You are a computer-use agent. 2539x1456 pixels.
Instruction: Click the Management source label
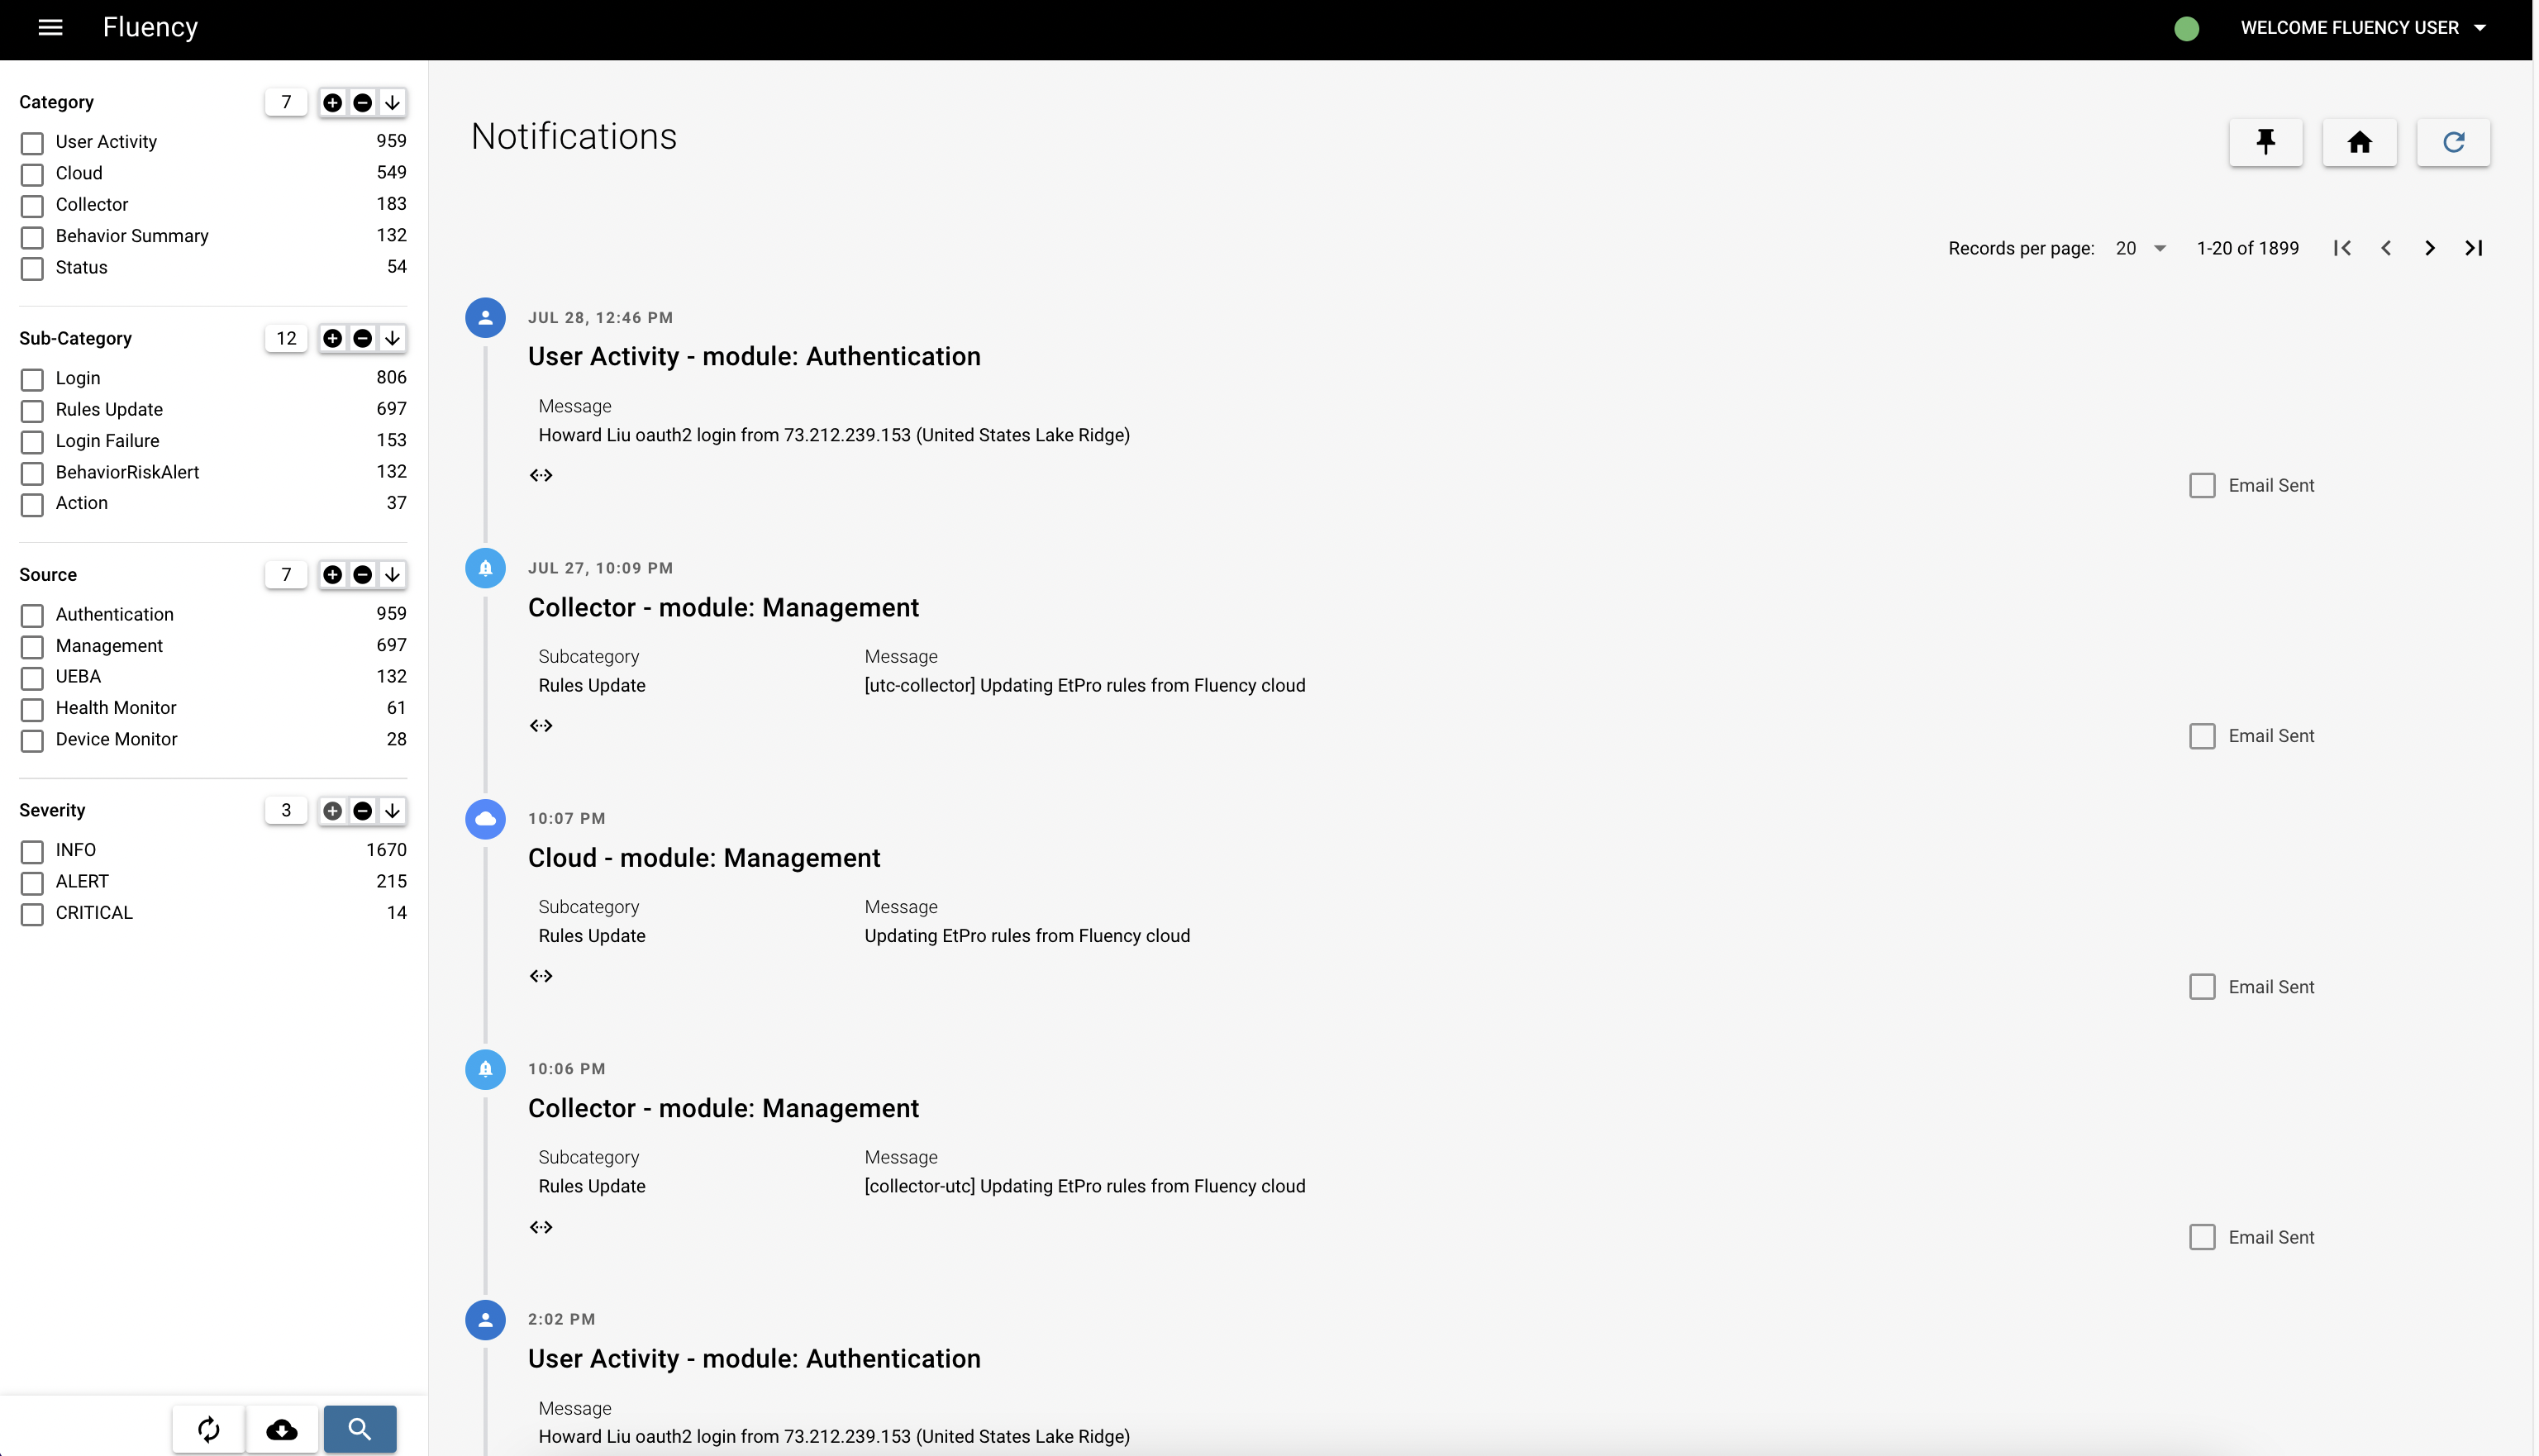pos(109,646)
